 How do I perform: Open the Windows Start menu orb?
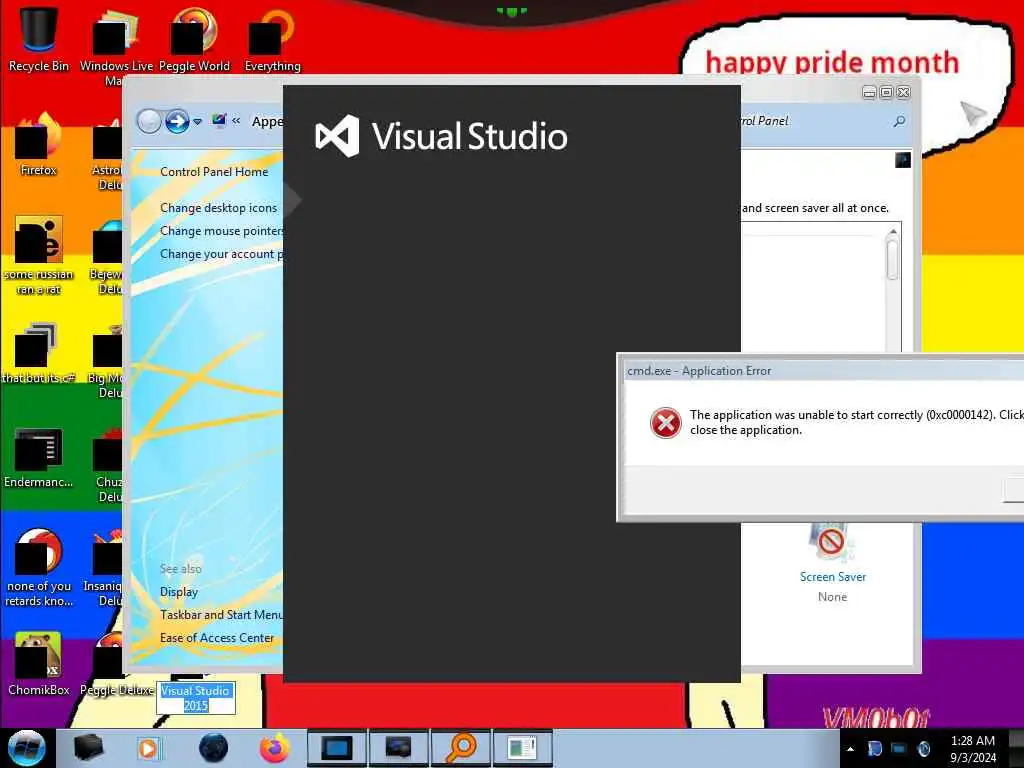[x=27, y=748]
